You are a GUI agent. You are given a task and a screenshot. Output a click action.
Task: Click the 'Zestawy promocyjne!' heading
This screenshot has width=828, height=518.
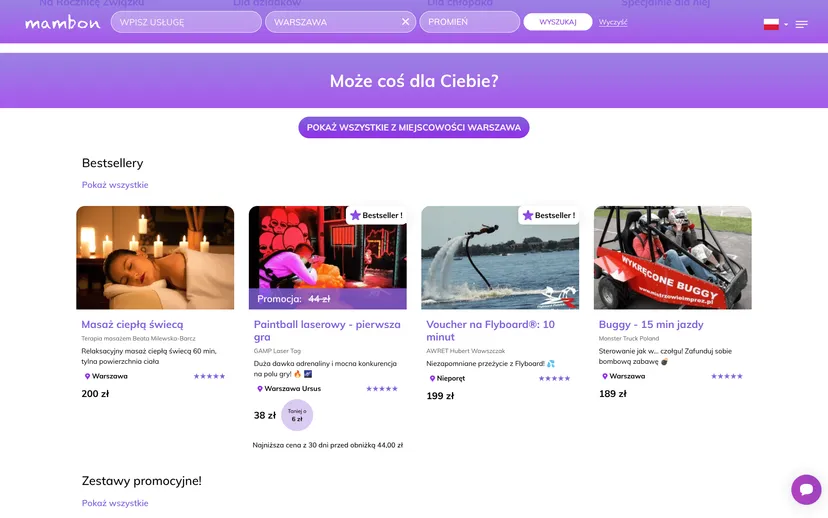point(142,481)
